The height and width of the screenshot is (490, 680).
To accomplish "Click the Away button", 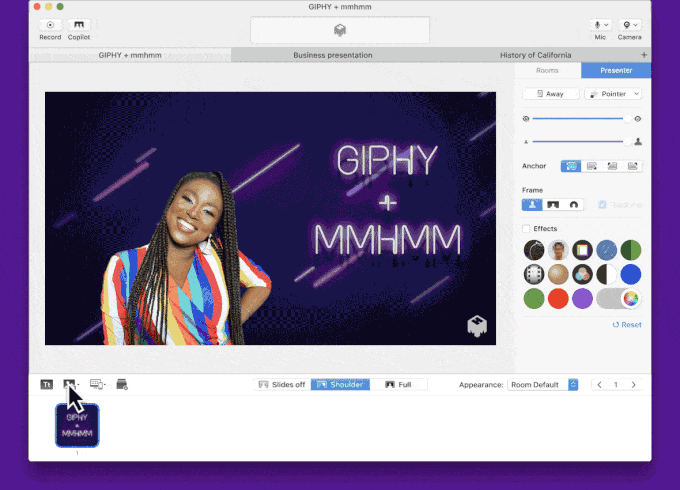I will tap(551, 94).
